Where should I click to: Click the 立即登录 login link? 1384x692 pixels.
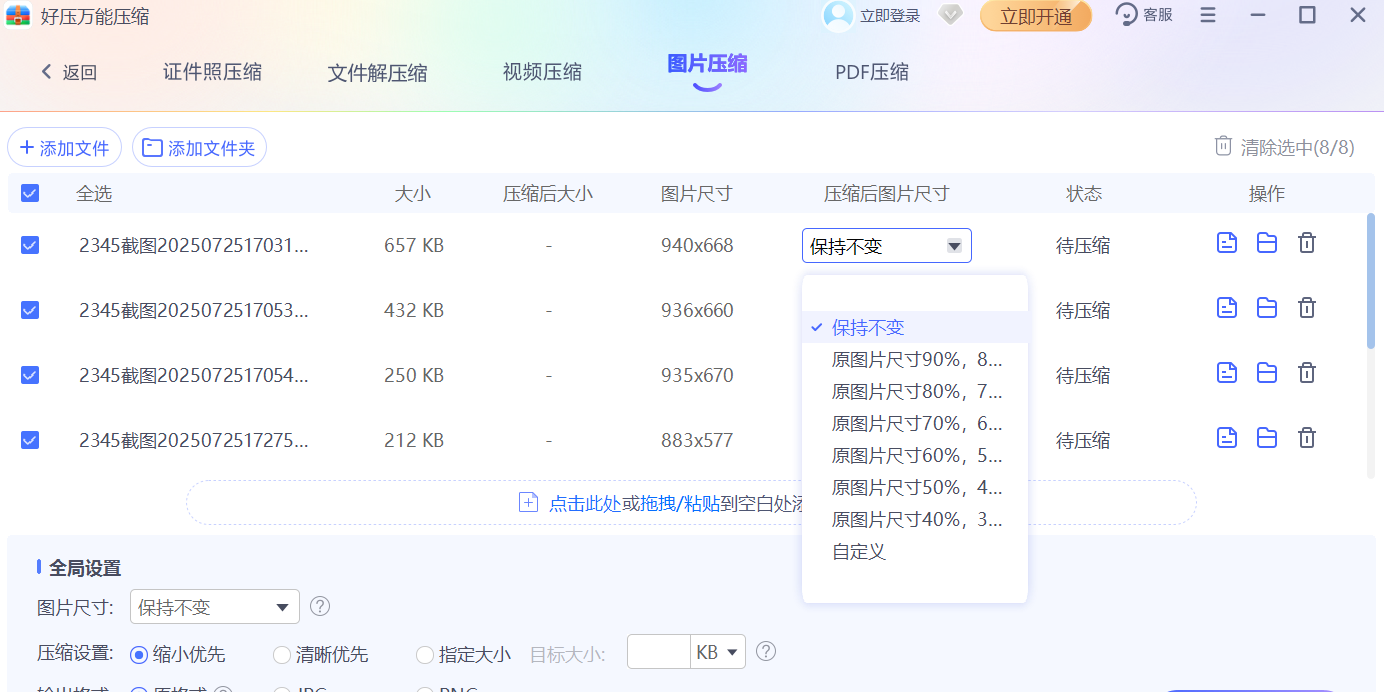(x=890, y=16)
